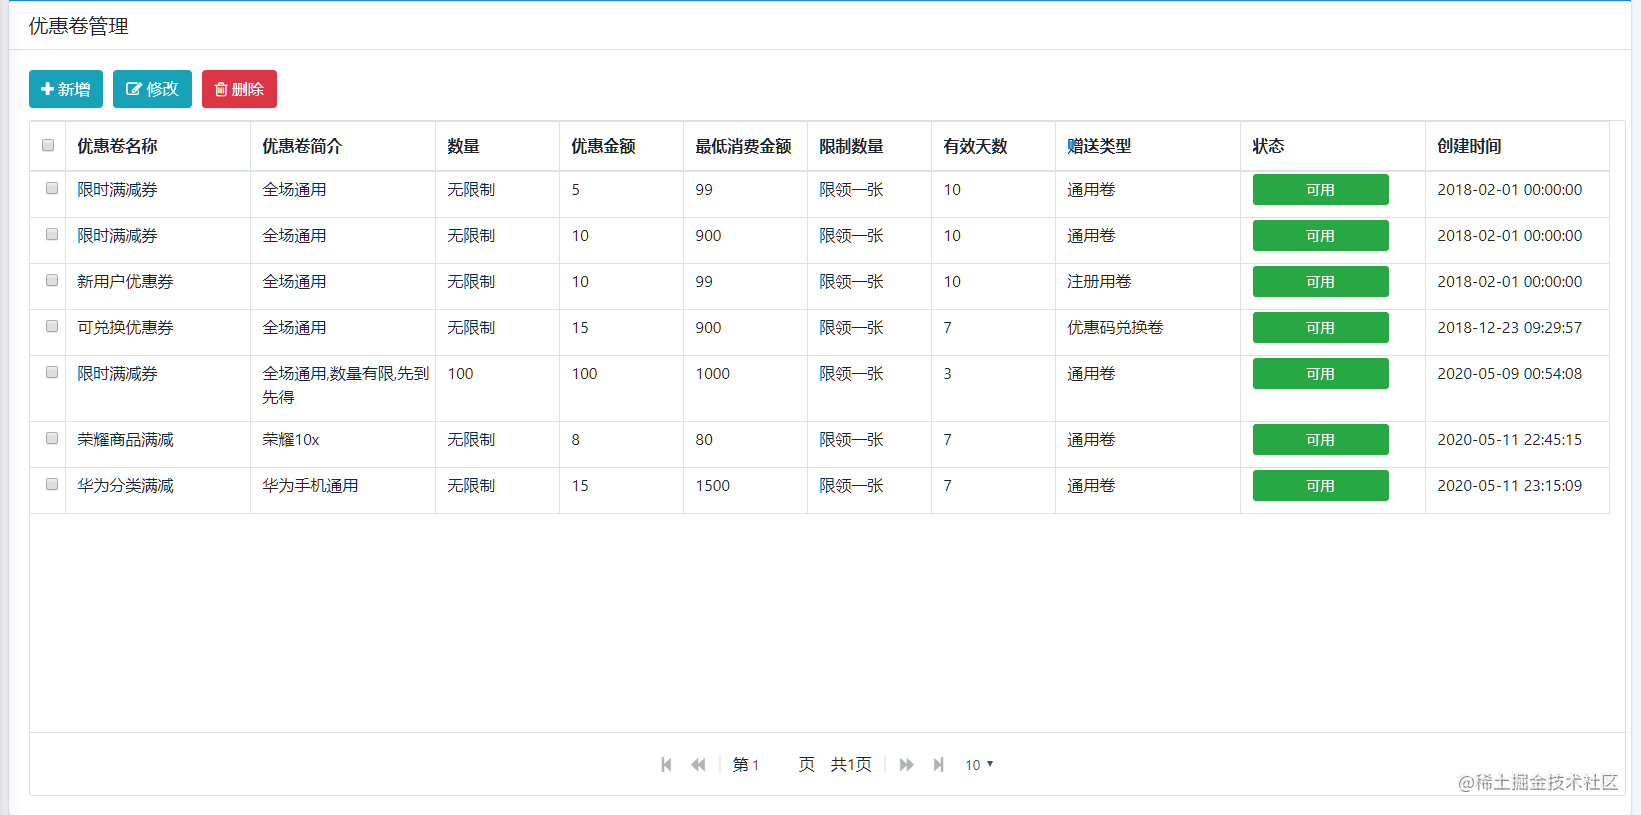This screenshot has height=815, width=1641.
Task: Click the 2020-05-11 23:15:09 timestamp
Action: point(1509,486)
